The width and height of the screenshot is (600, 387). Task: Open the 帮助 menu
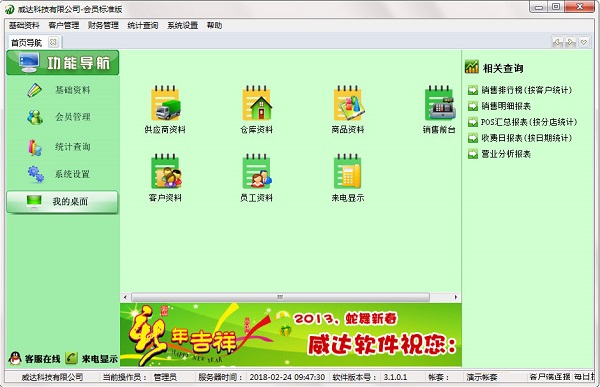214,25
